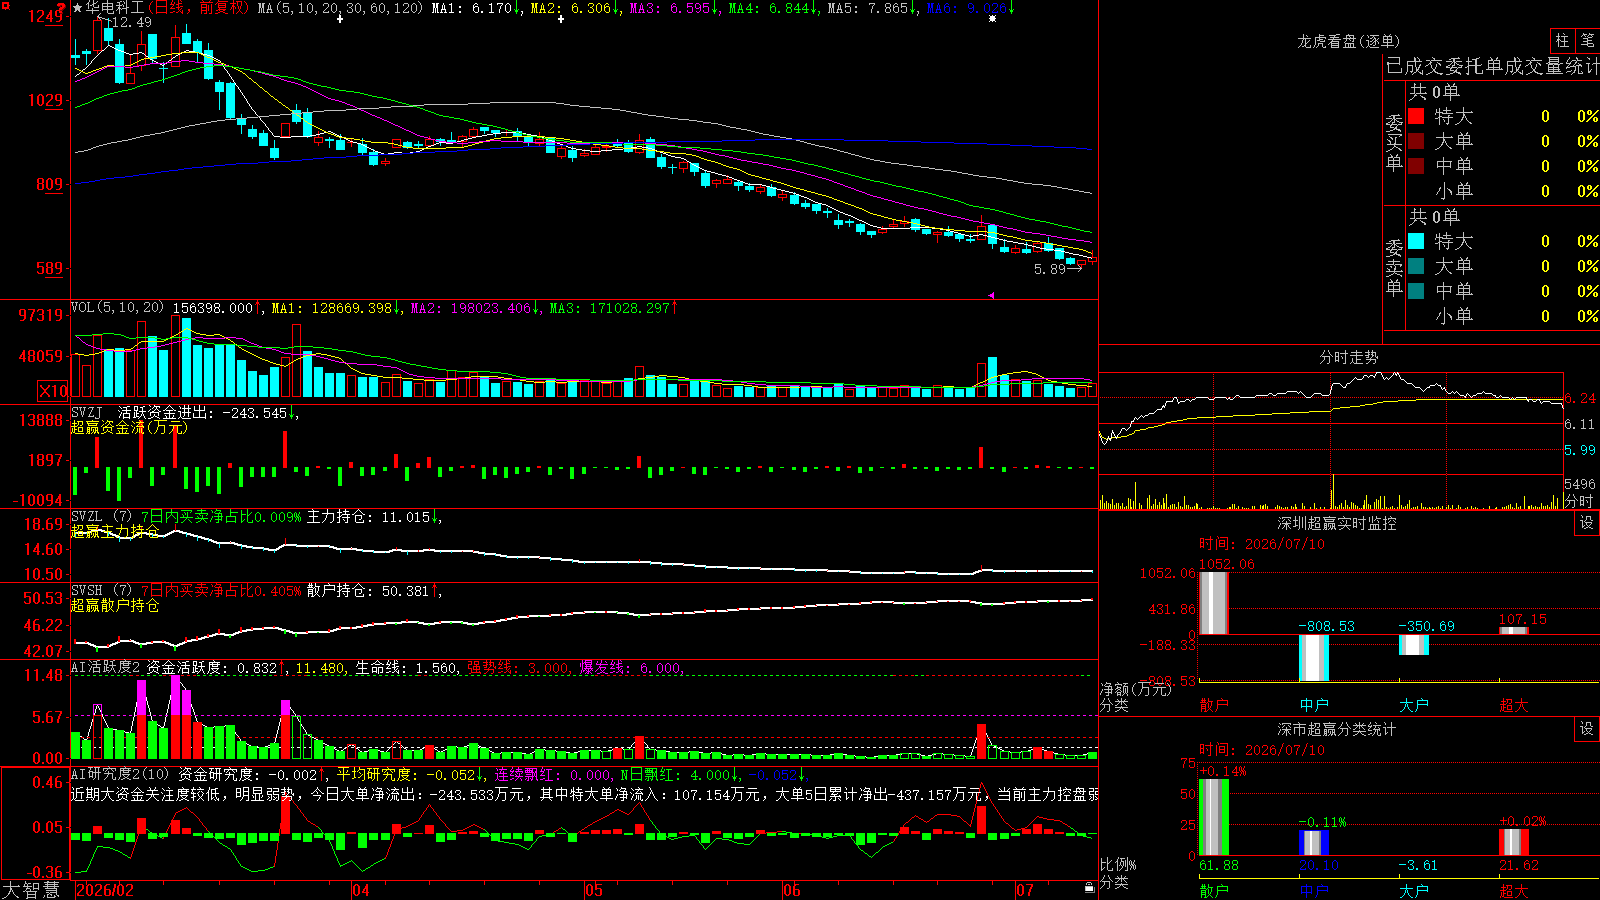The width and height of the screenshot is (1600, 900).
Task: Click the X10 volume scale box
Action: point(53,391)
